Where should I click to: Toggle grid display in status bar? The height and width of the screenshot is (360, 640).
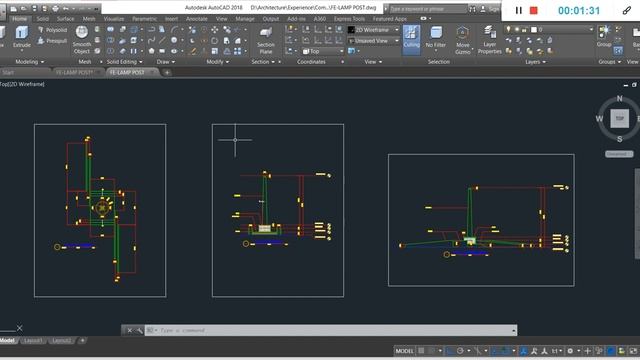pyautogui.click(x=421, y=351)
